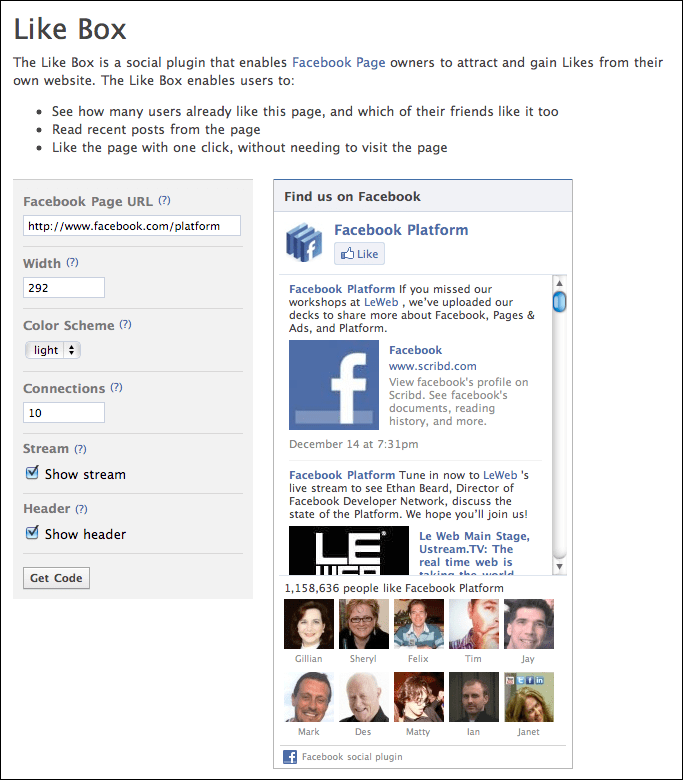Image resolution: width=683 pixels, height=780 pixels.
Task: Click the stream scrollbar thumb
Action: coord(559,301)
